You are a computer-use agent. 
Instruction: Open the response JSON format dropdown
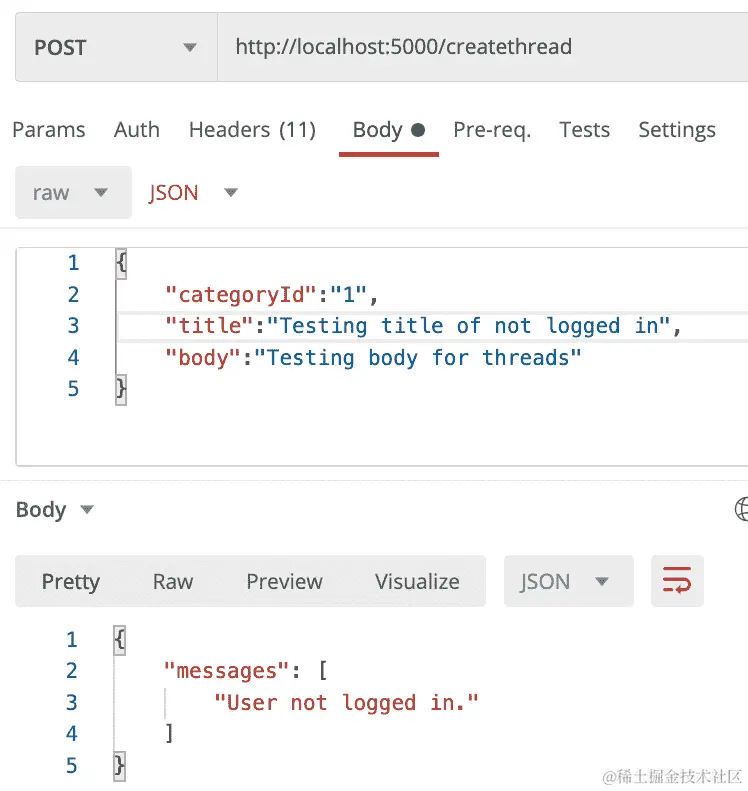click(x=568, y=581)
